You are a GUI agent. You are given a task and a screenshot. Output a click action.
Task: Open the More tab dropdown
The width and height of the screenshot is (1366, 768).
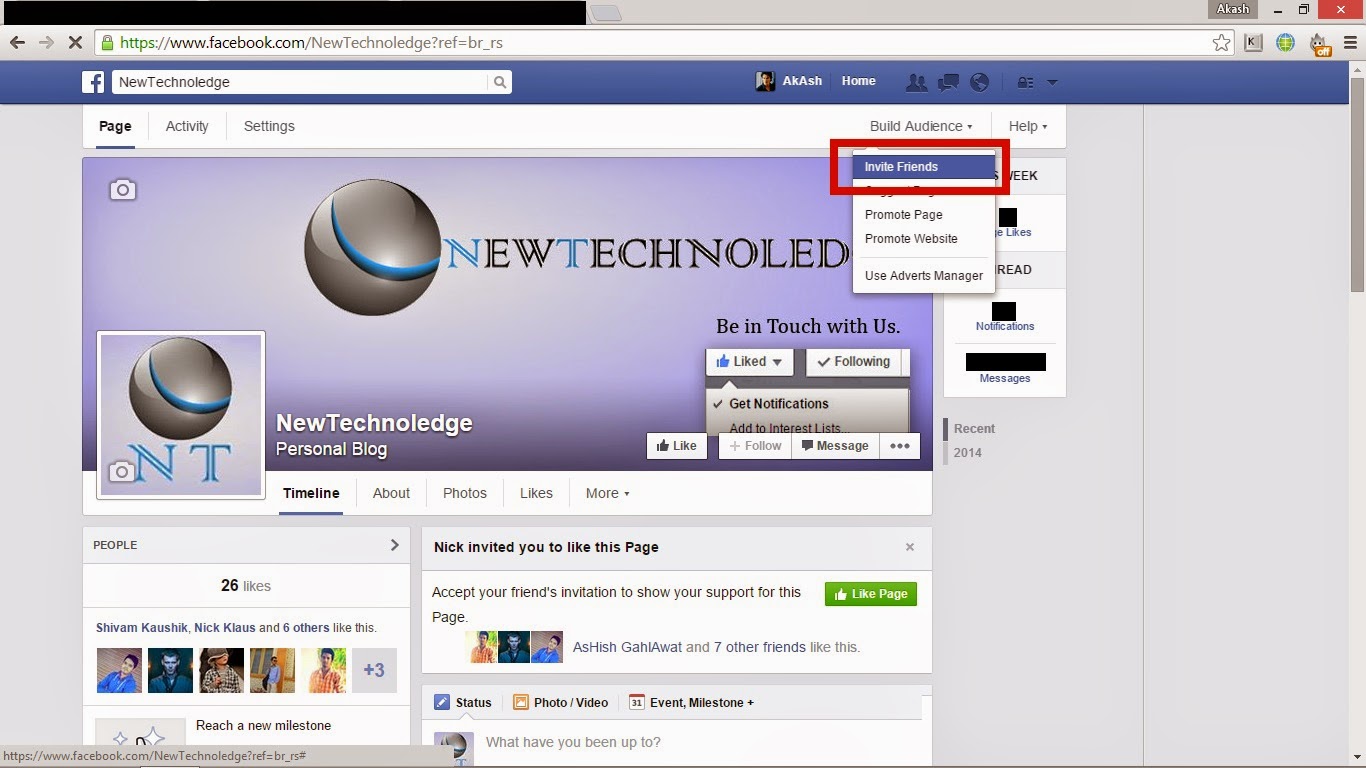click(608, 493)
